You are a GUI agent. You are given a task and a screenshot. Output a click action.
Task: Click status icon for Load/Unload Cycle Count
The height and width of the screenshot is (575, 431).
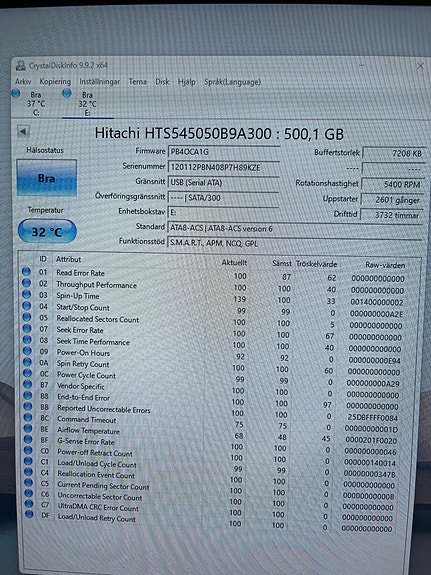(x=29, y=461)
